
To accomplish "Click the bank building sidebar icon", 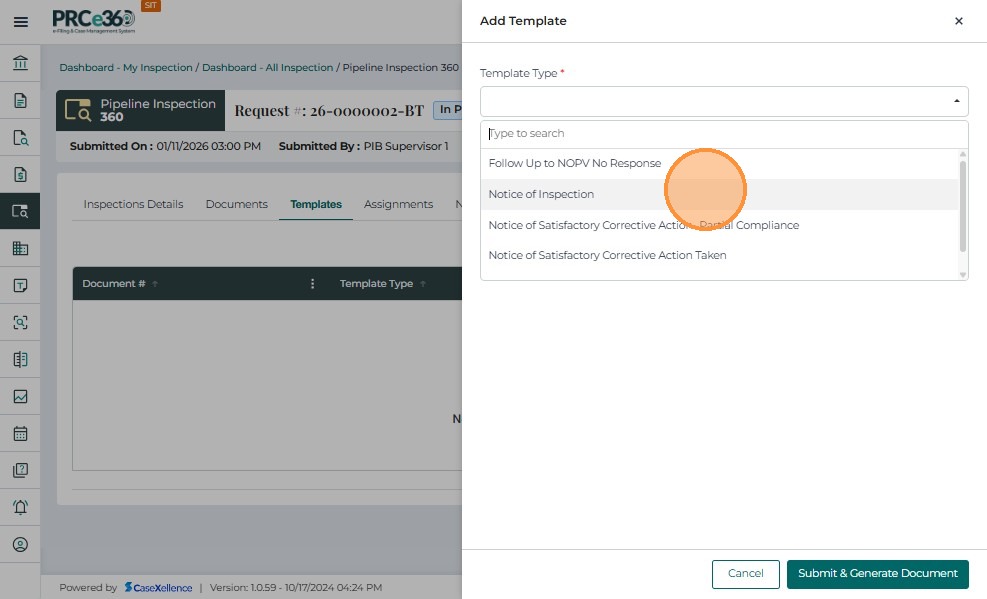I will pyautogui.click(x=20, y=63).
